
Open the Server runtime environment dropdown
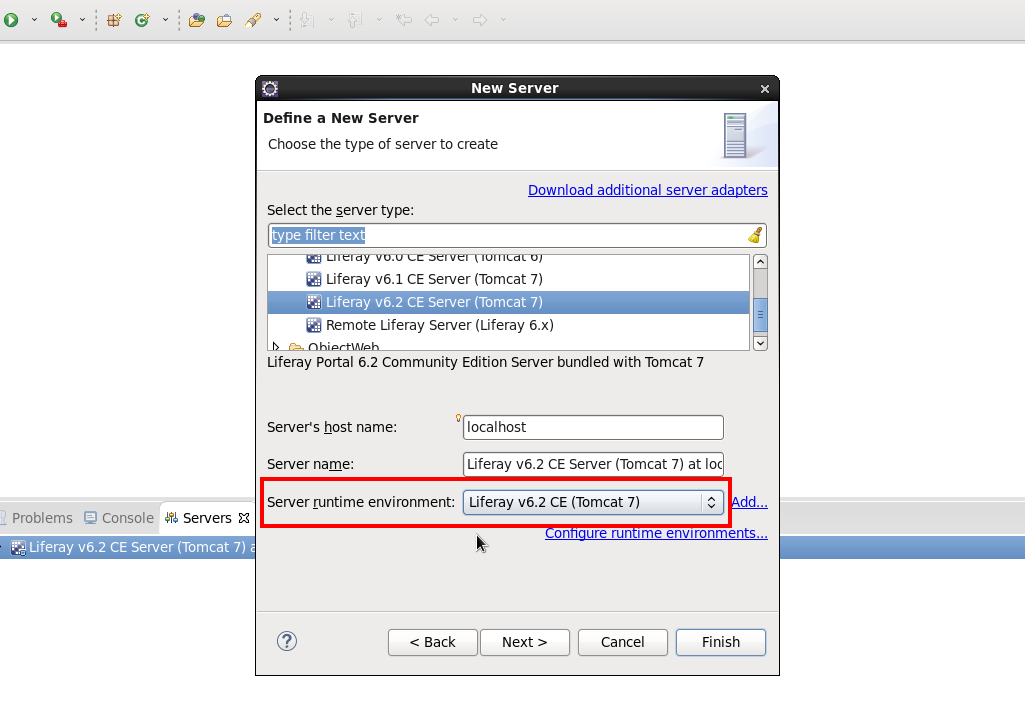[x=593, y=502]
